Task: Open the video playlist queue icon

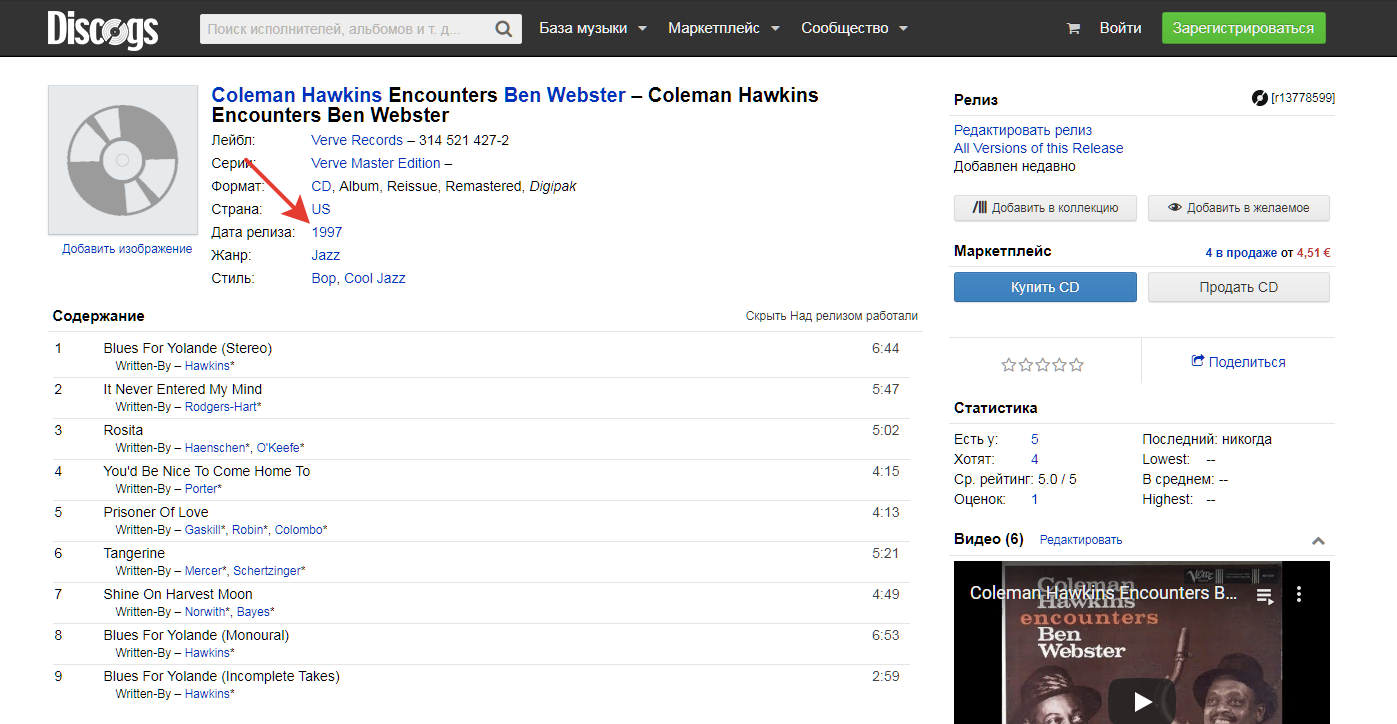Action: click(1265, 595)
